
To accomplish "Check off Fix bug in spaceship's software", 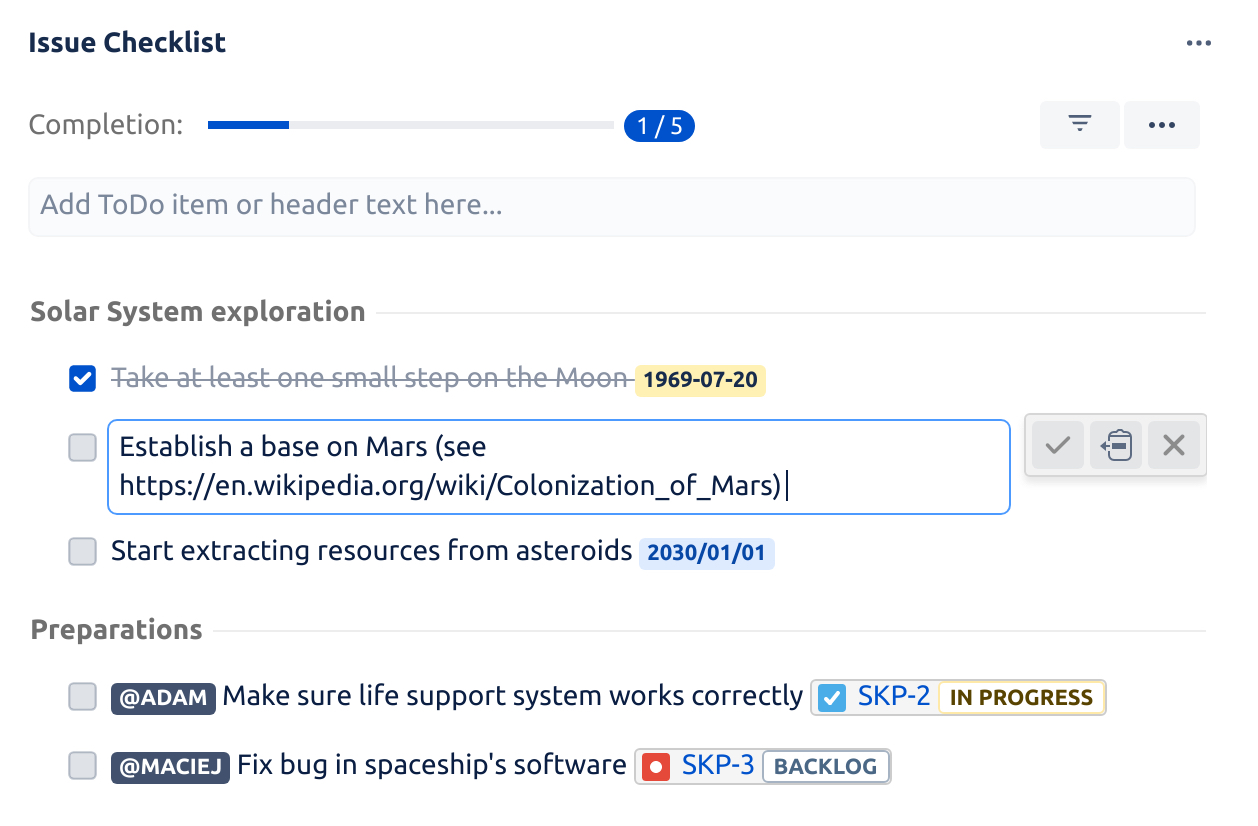I will (x=82, y=766).
